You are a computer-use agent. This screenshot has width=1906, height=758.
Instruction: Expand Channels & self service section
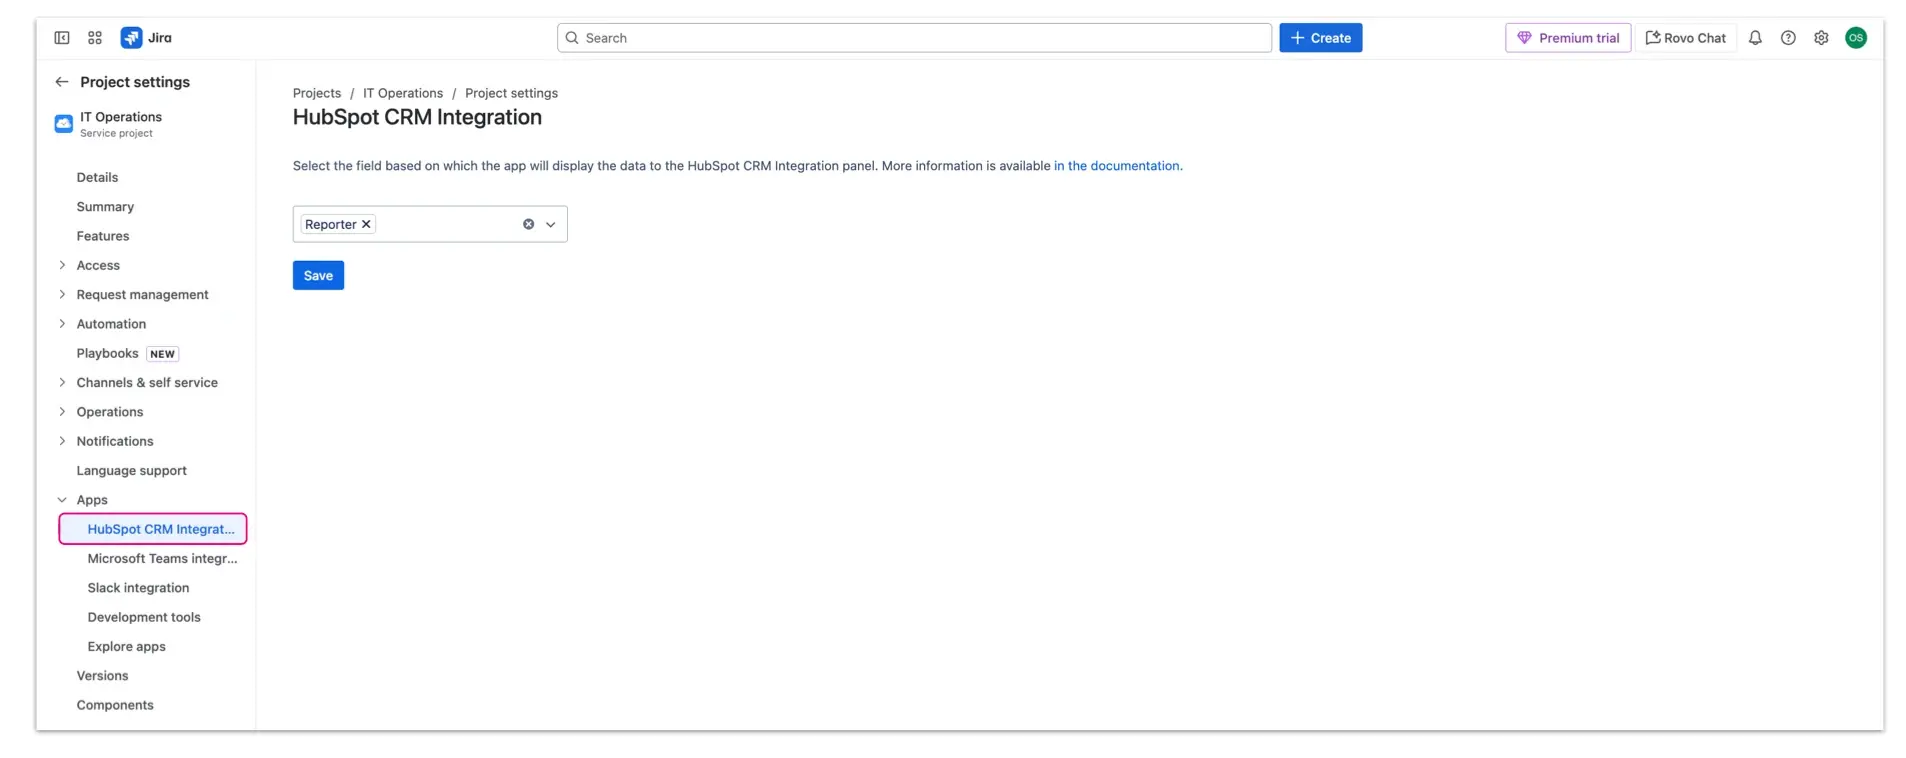(62, 382)
